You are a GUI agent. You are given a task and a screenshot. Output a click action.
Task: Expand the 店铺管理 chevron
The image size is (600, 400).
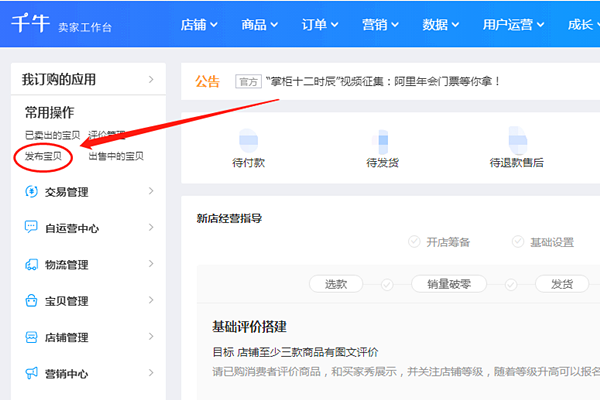[151, 336]
